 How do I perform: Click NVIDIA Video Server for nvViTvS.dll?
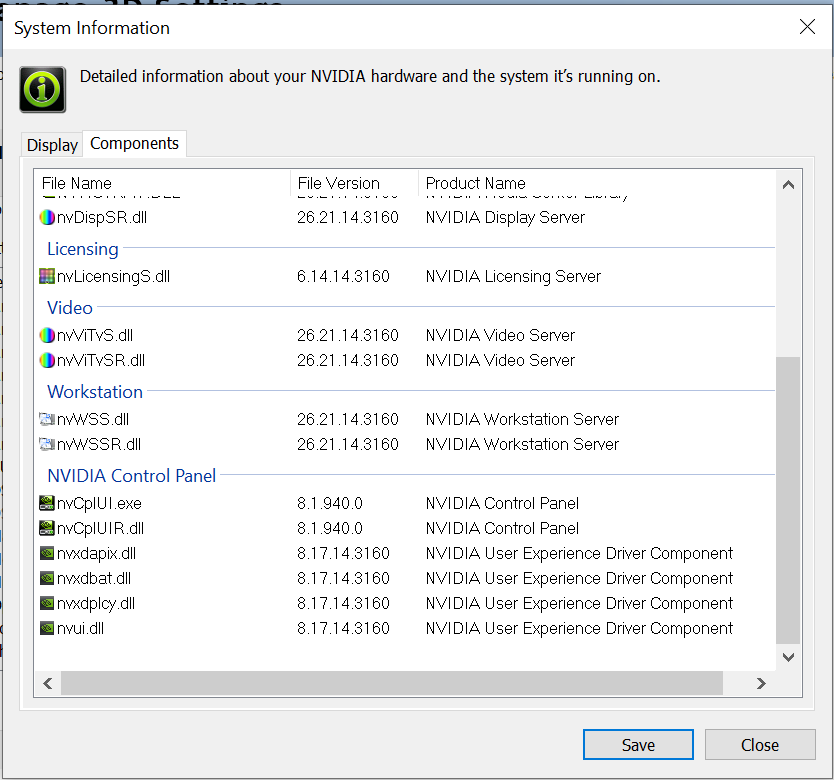pyautogui.click(x=501, y=335)
